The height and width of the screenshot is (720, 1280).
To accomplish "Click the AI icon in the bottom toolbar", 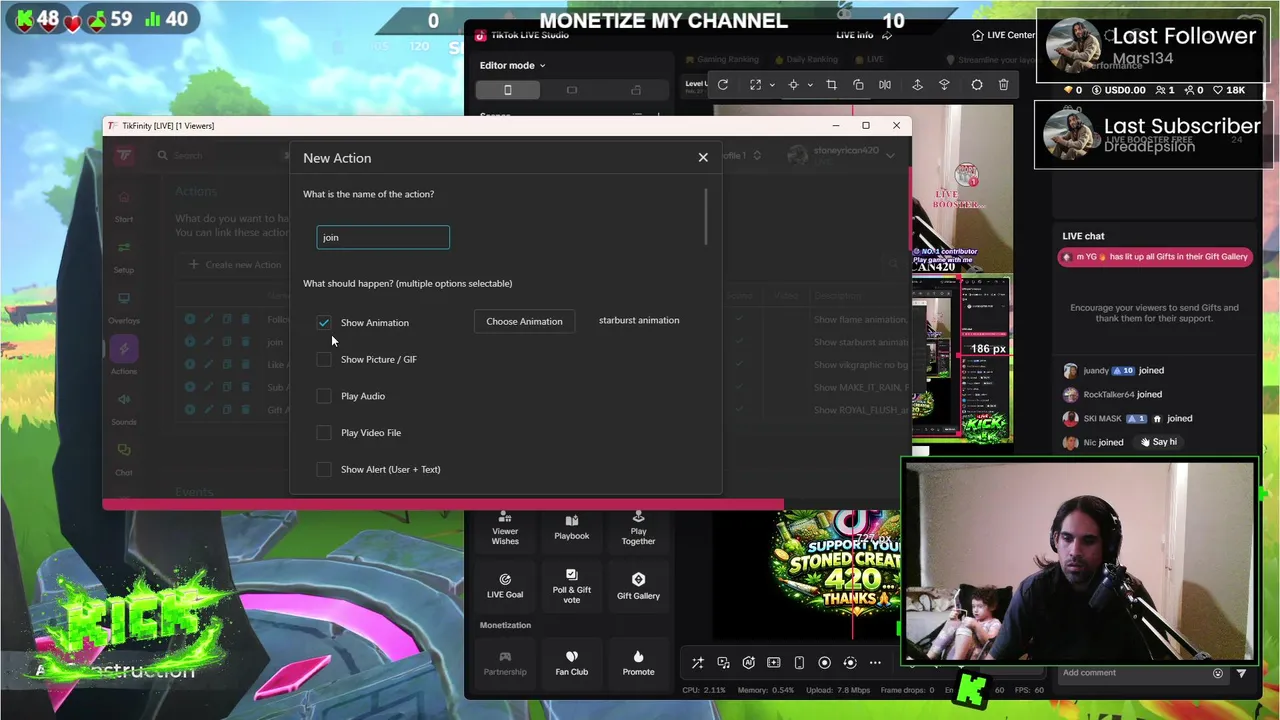I will [748, 663].
